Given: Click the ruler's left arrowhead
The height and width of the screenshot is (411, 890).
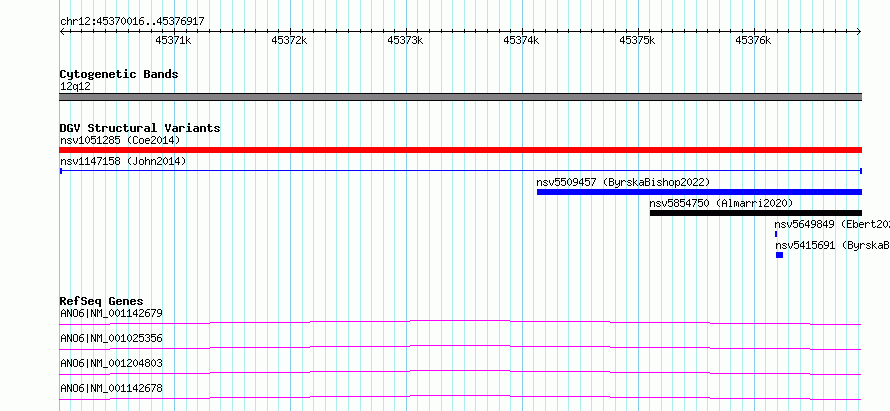Looking at the screenshot, I should (x=62, y=32).
